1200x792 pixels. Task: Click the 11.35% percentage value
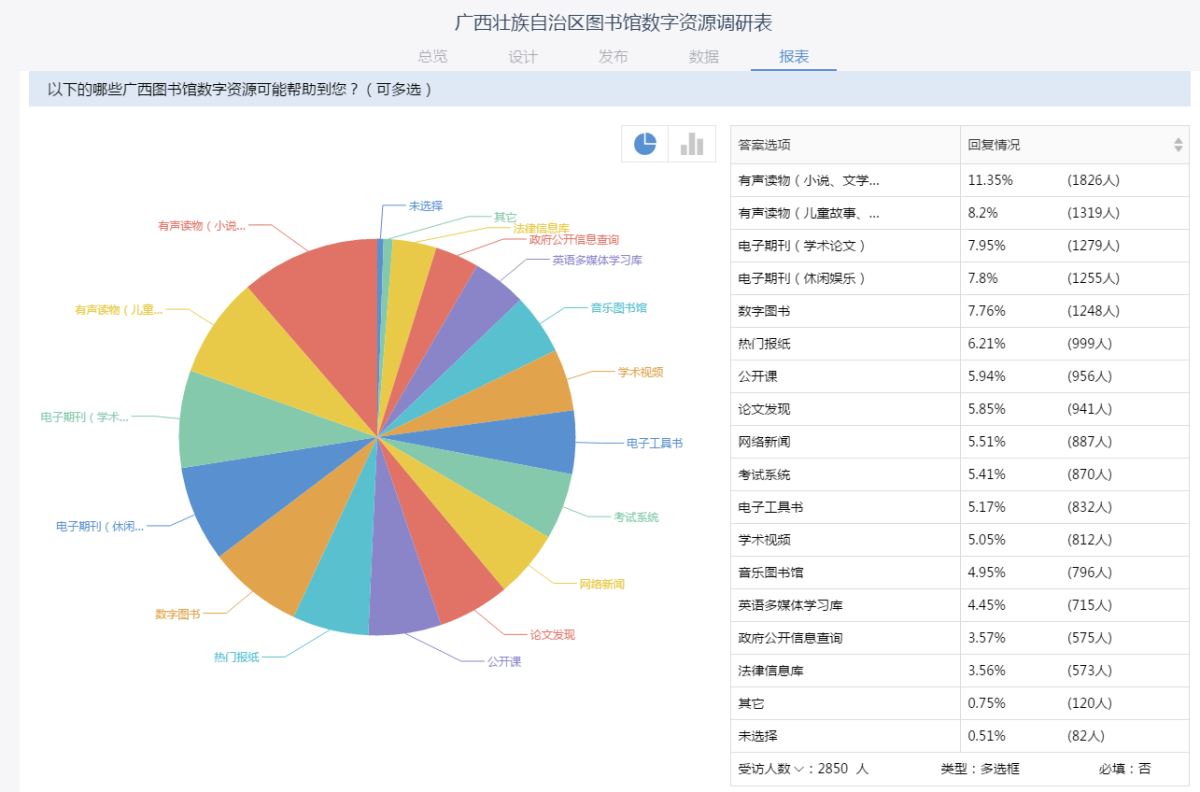pos(991,180)
